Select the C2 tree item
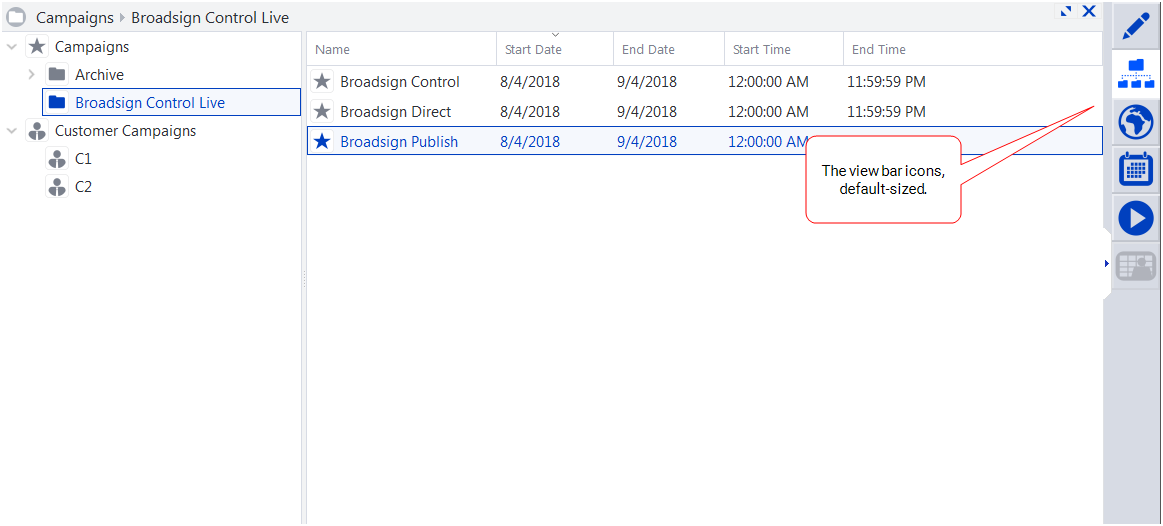The image size is (1163, 526). (84, 186)
